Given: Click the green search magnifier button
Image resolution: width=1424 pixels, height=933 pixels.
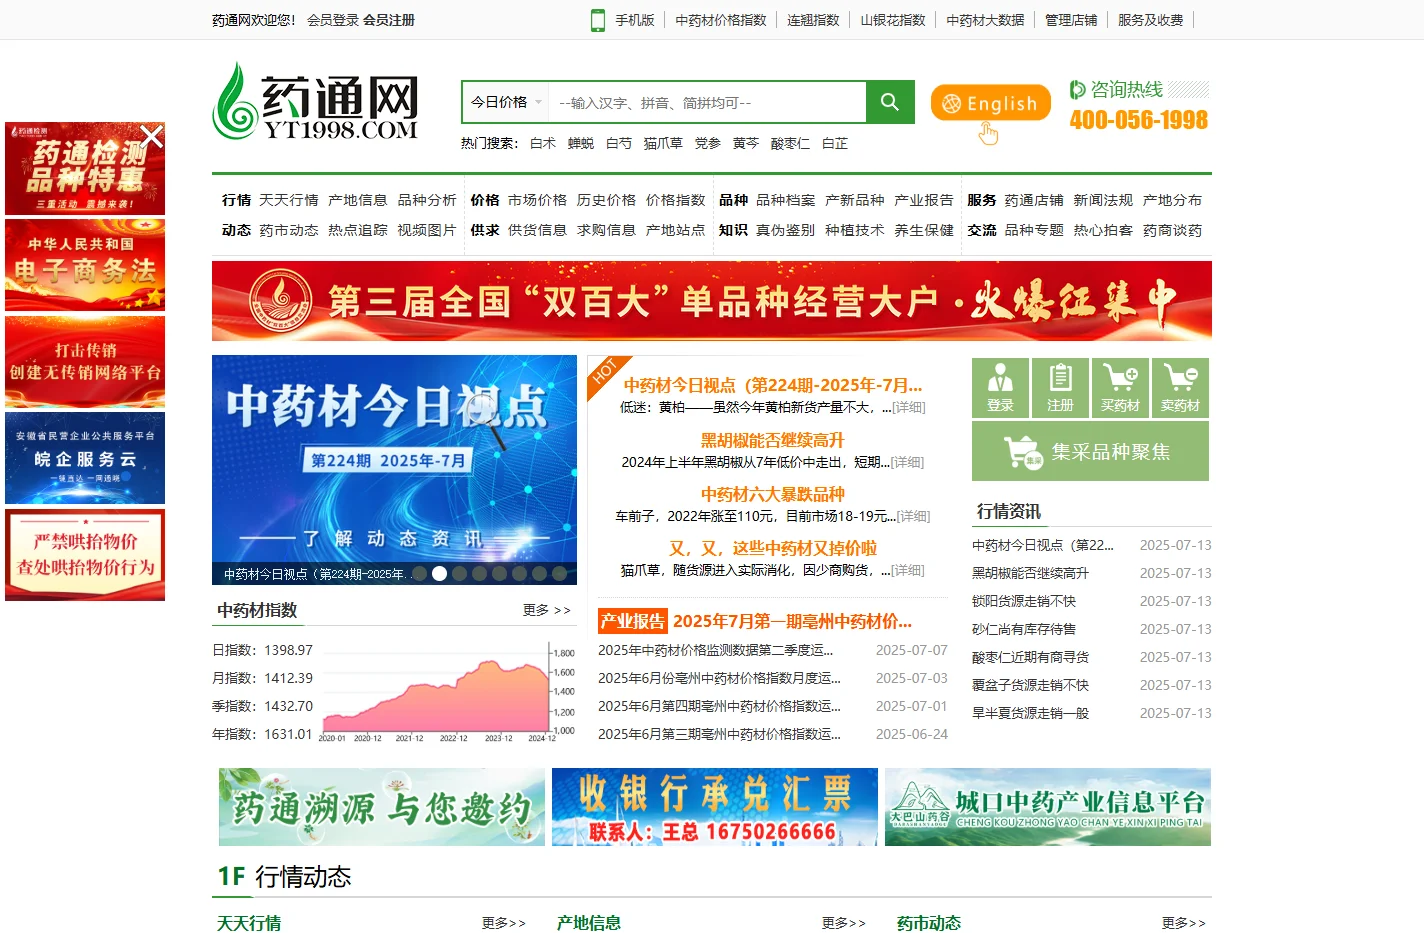Looking at the screenshot, I should 890,102.
